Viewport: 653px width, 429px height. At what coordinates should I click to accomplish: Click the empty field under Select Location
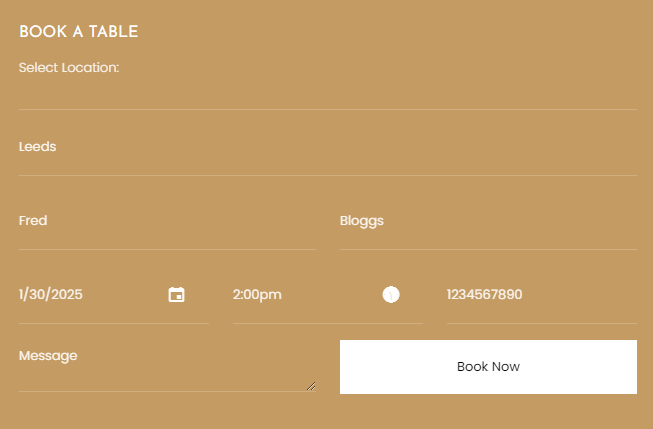coord(328,95)
